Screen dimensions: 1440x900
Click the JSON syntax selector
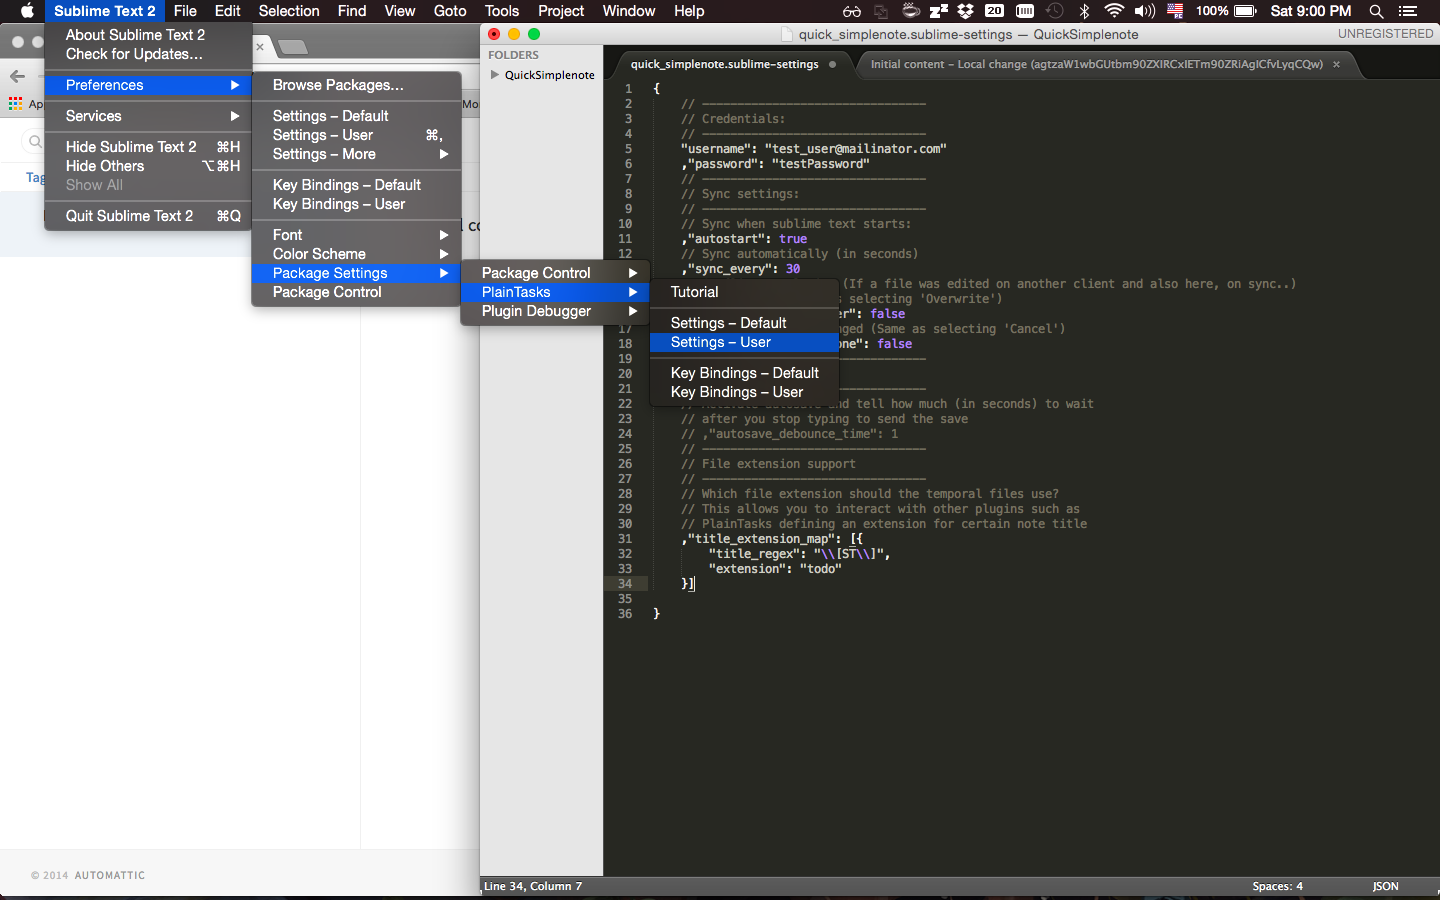tap(1385, 886)
